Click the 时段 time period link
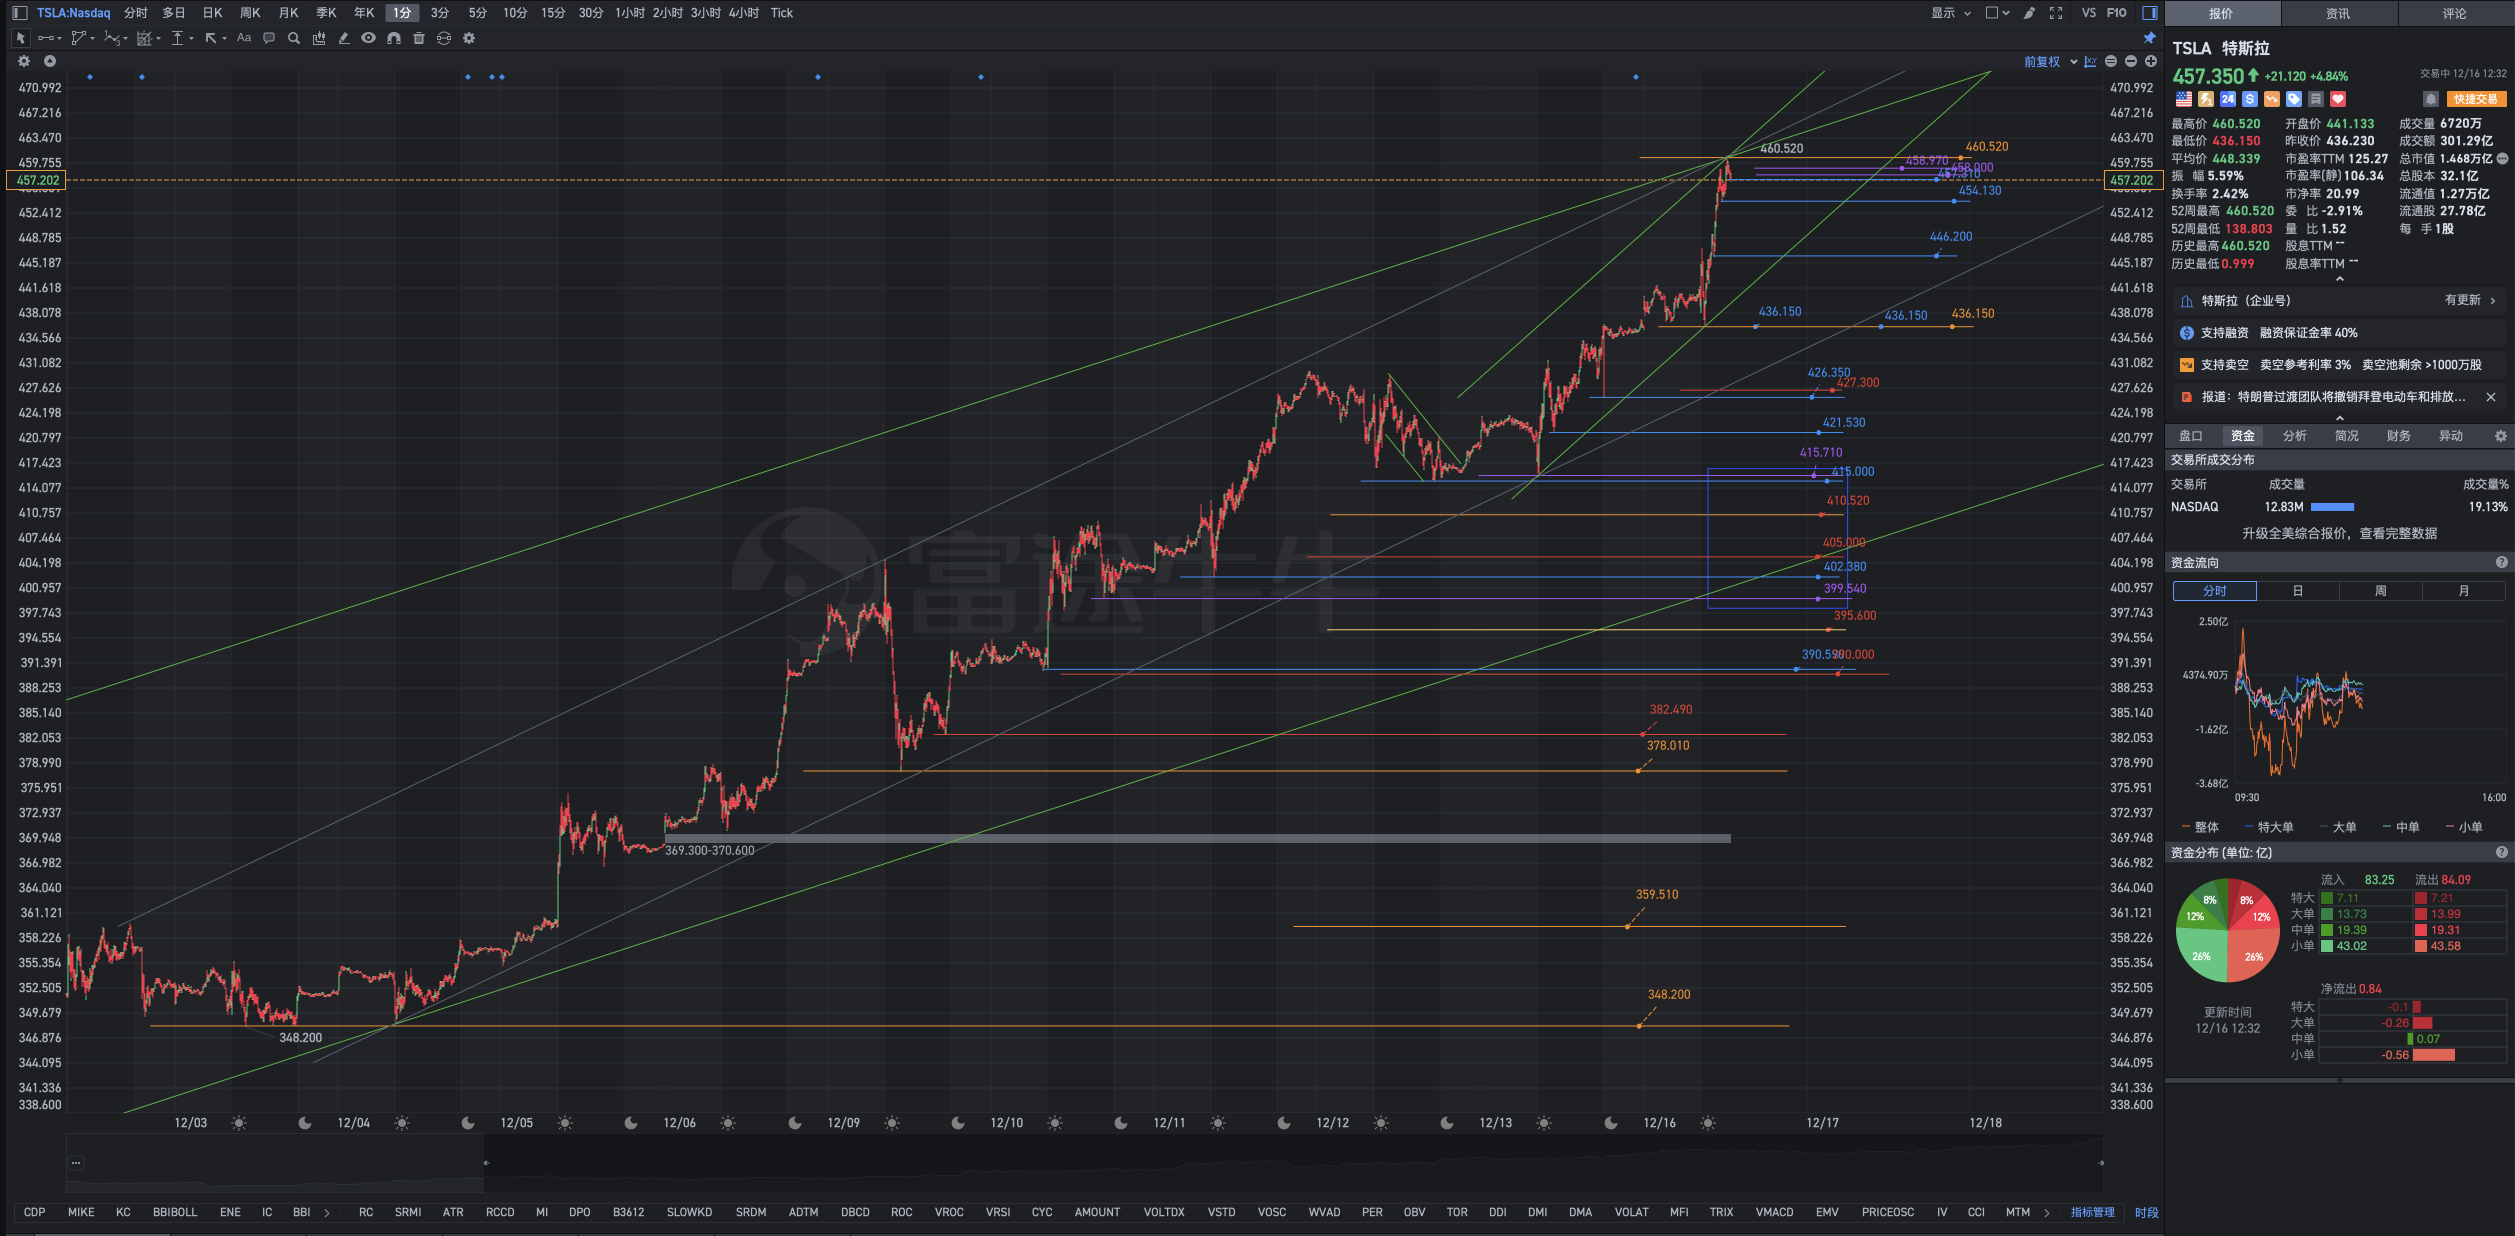This screenshot has width=2515, height=1236. point(2147,1212)
